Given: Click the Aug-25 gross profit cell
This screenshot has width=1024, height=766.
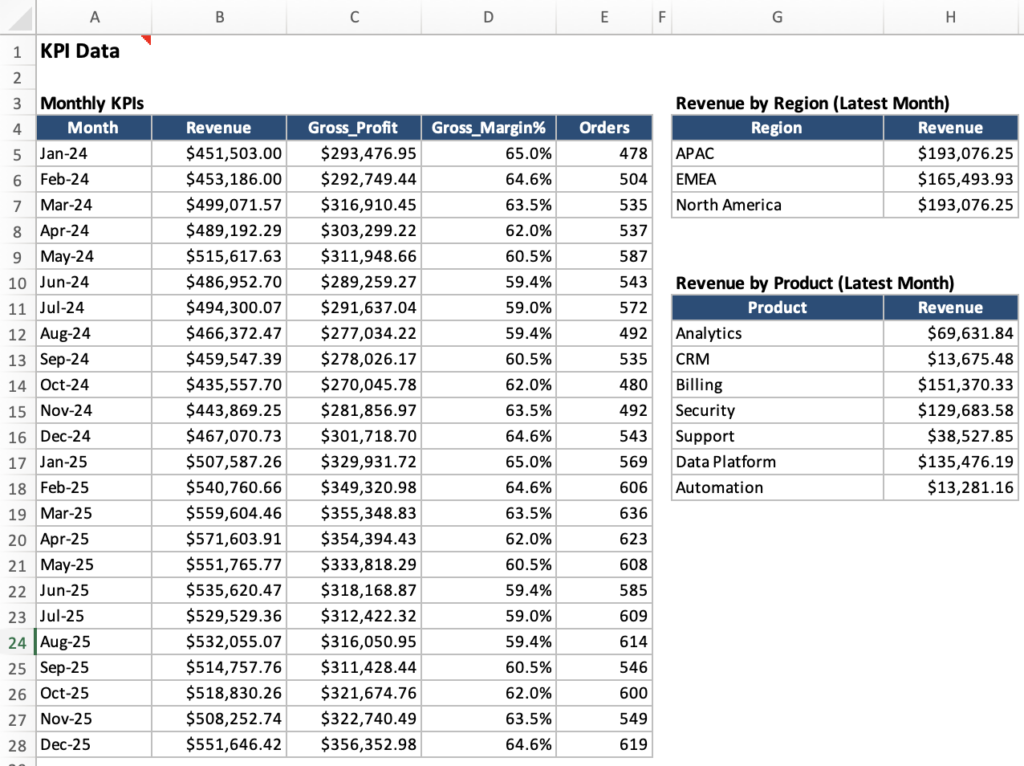Looking at the screenshot, I should point(352,642).
